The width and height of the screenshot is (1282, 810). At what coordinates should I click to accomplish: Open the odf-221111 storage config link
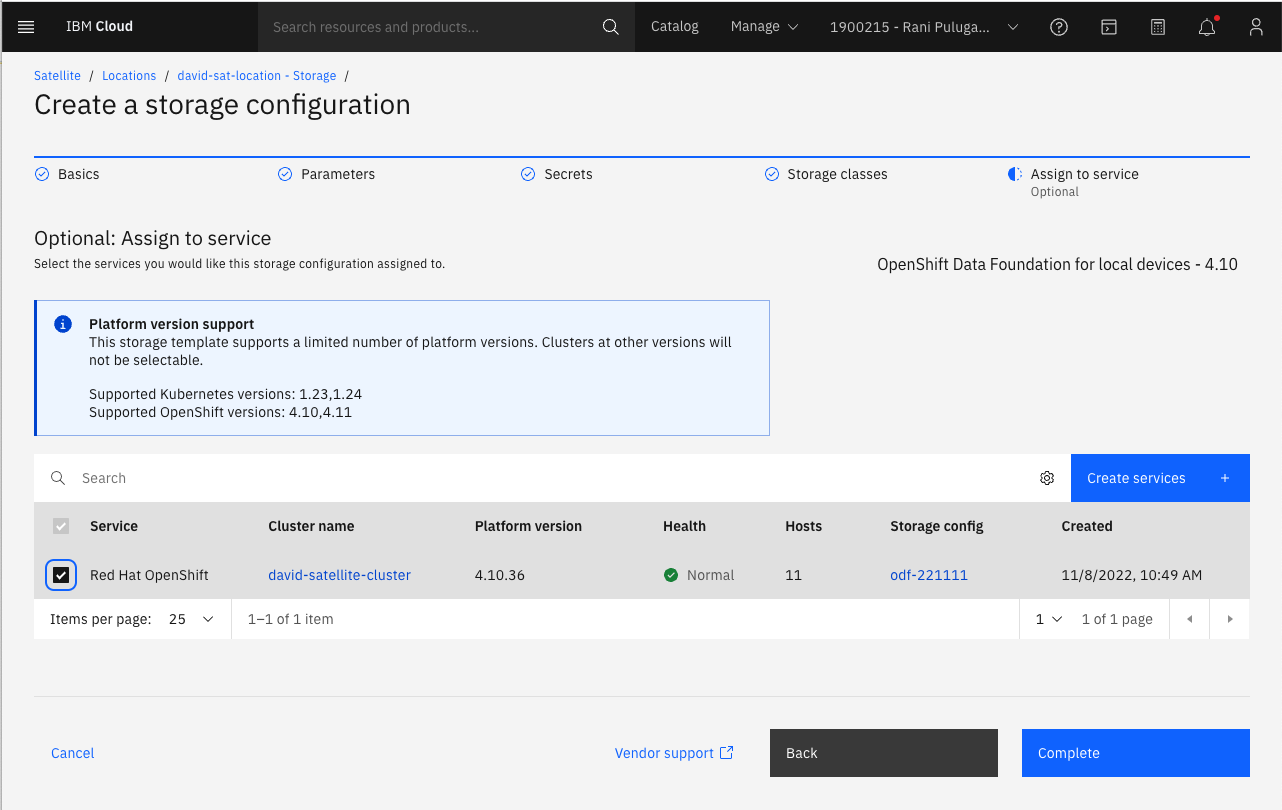[929, 575]
